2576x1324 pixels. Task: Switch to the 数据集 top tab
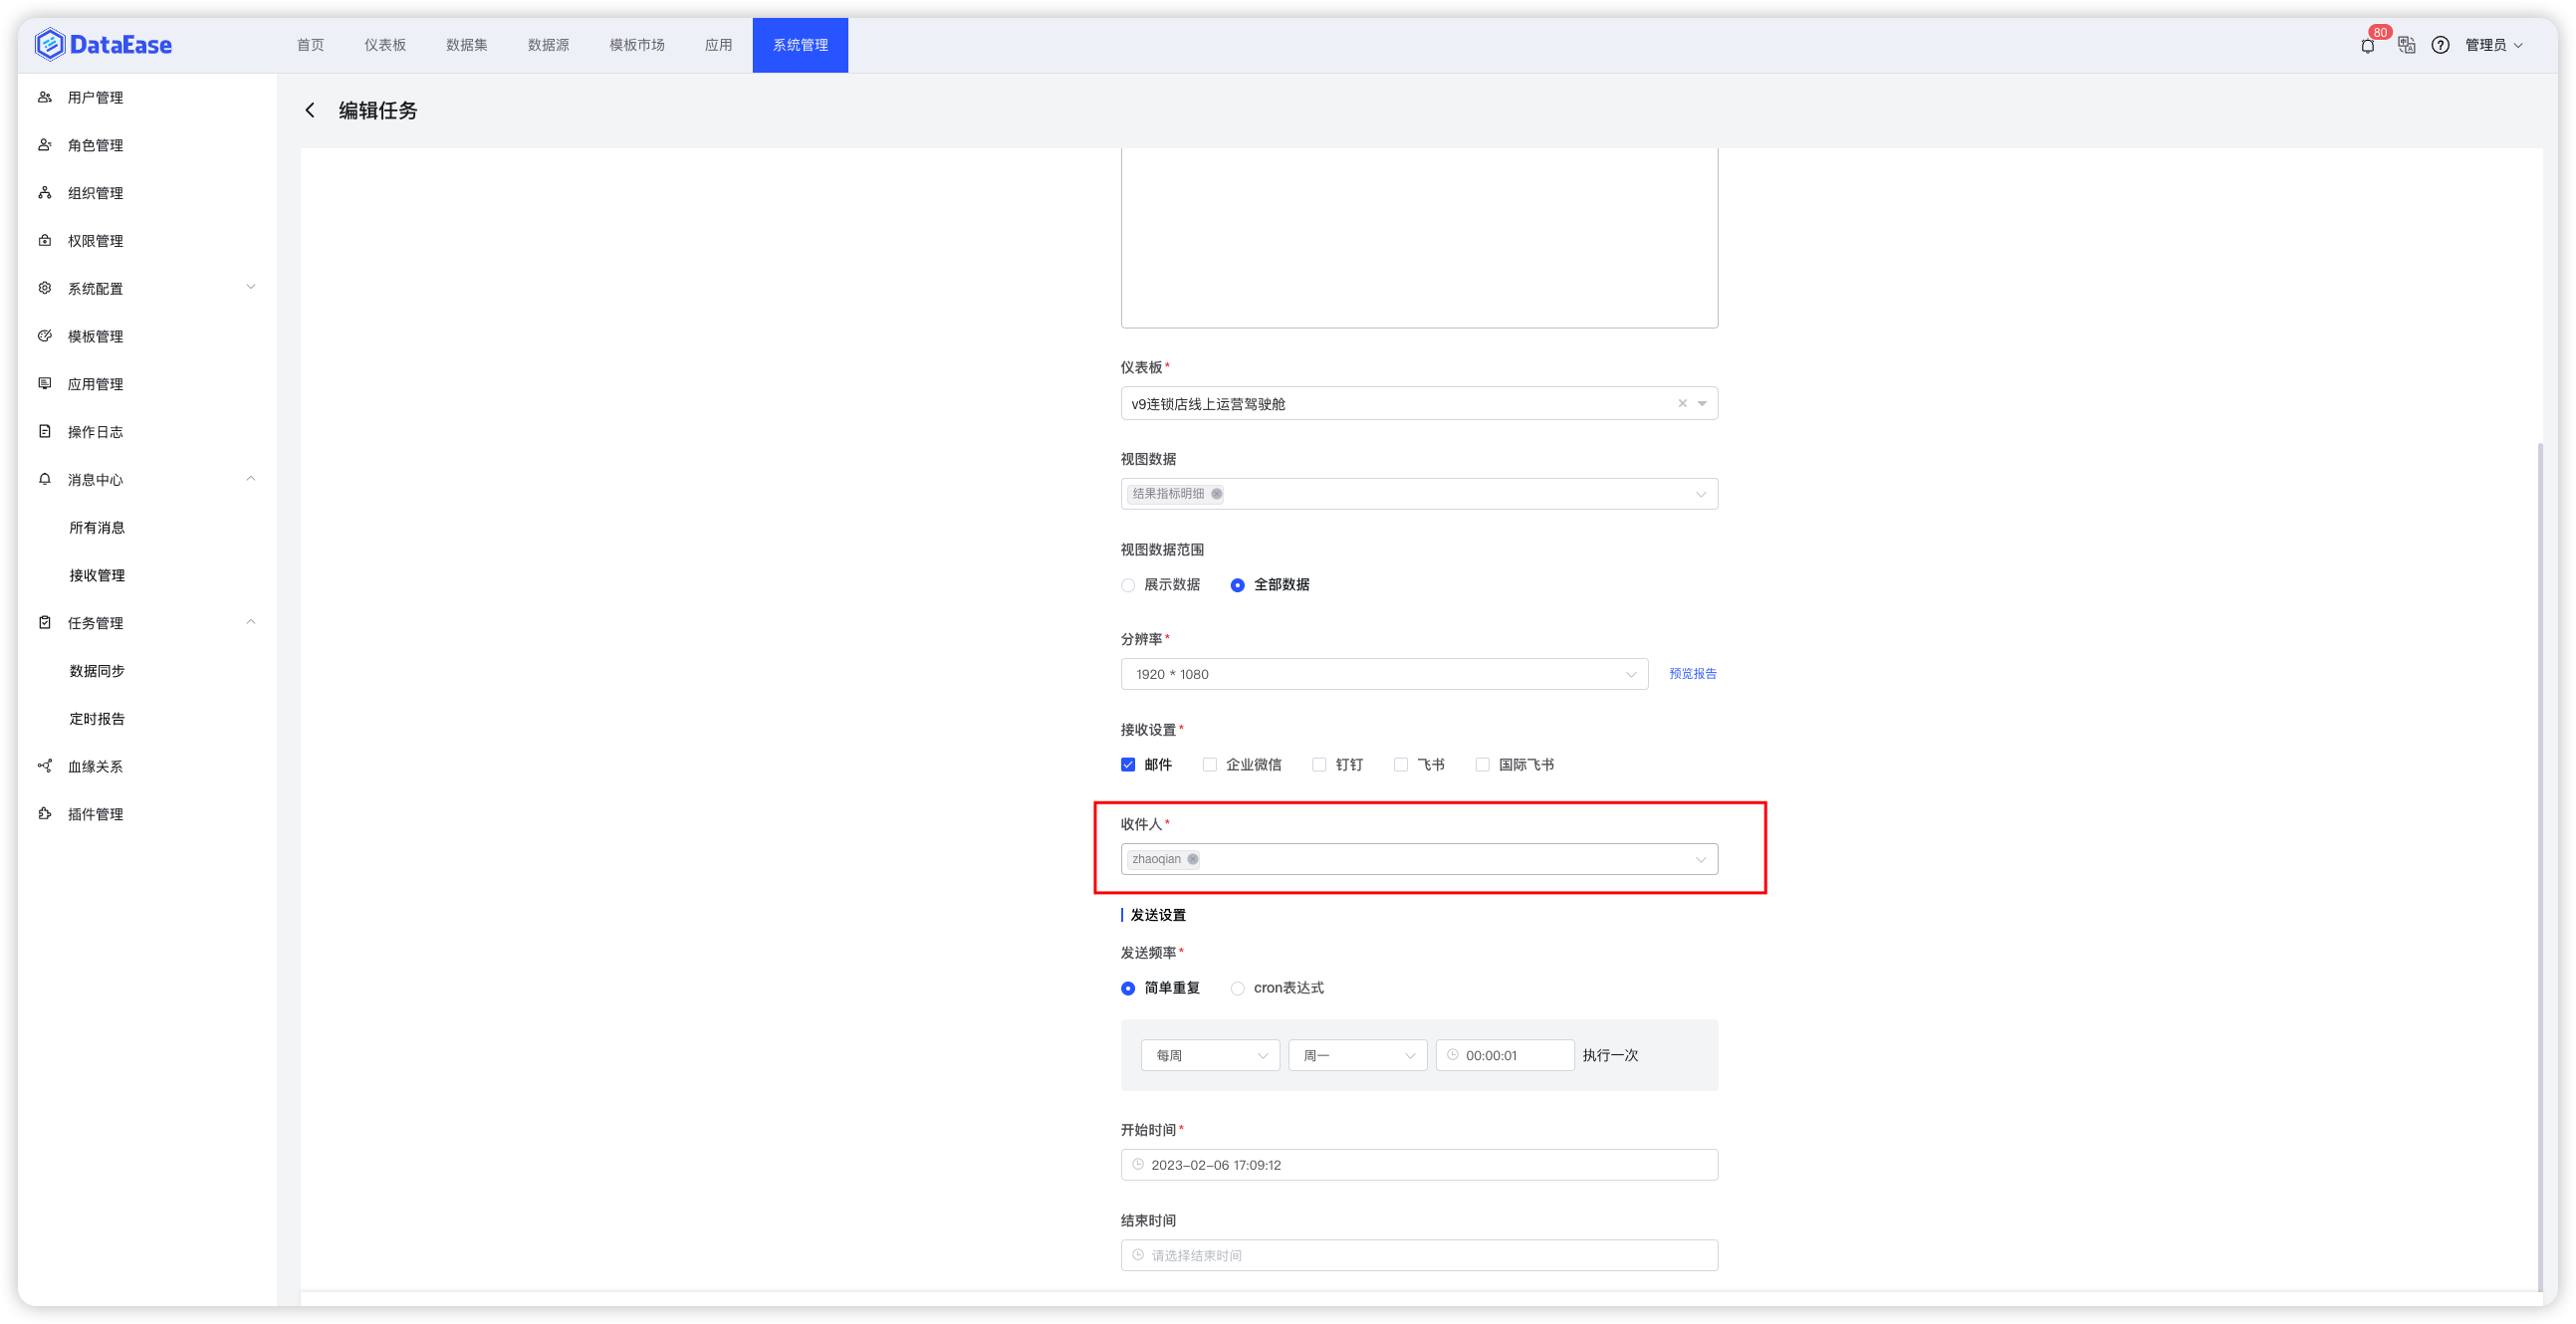[x=467, y=45]
